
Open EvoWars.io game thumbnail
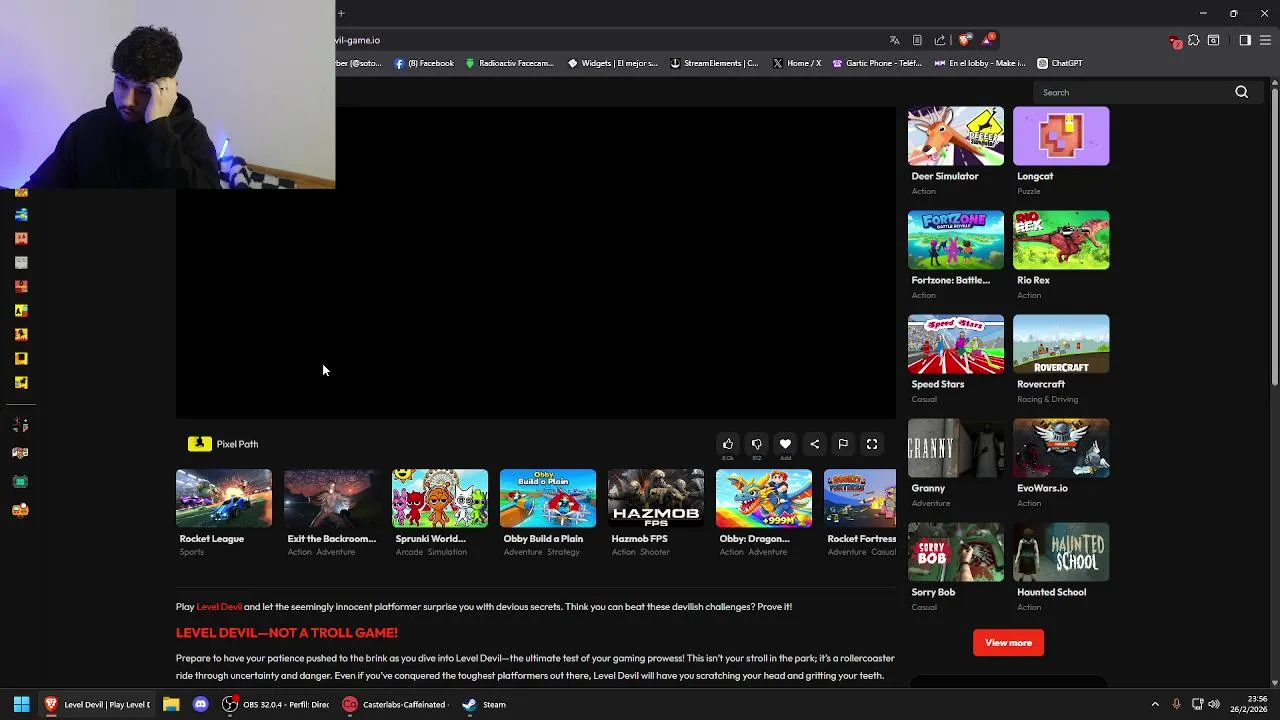coord(1061,448)
